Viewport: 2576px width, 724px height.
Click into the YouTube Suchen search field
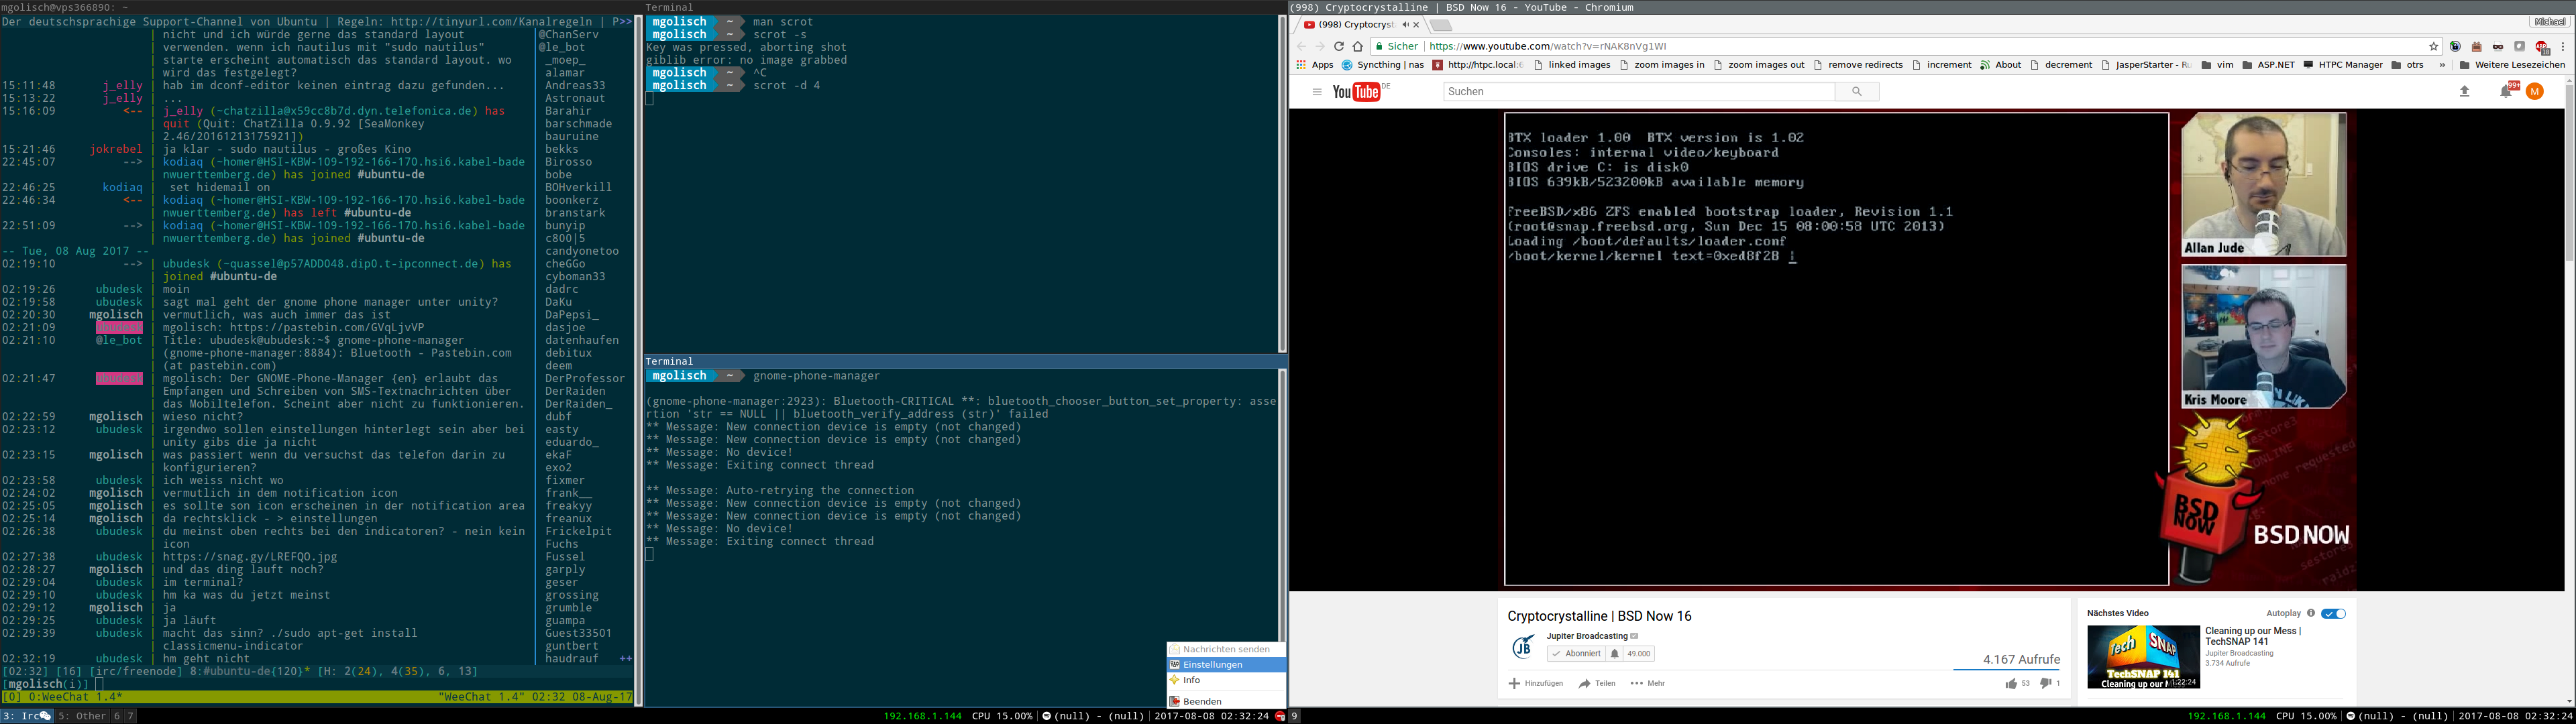1639,91
